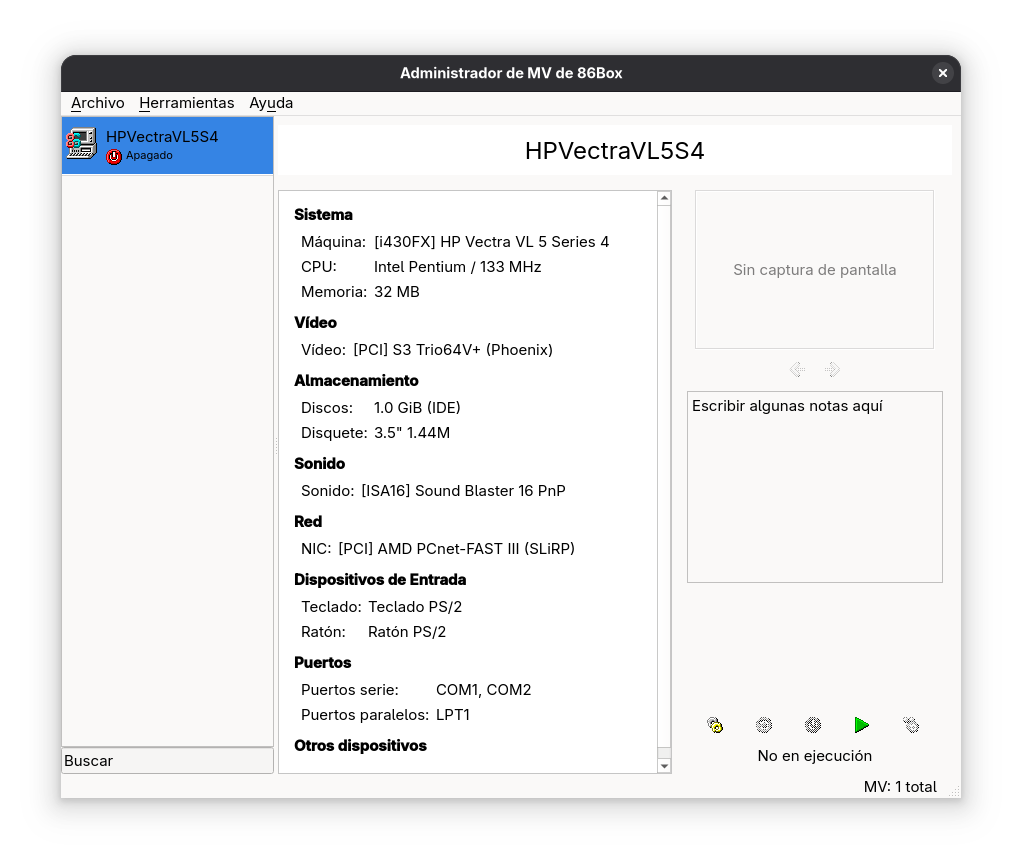
Task: Click the 'Red' section header
Action: [308, 521]
